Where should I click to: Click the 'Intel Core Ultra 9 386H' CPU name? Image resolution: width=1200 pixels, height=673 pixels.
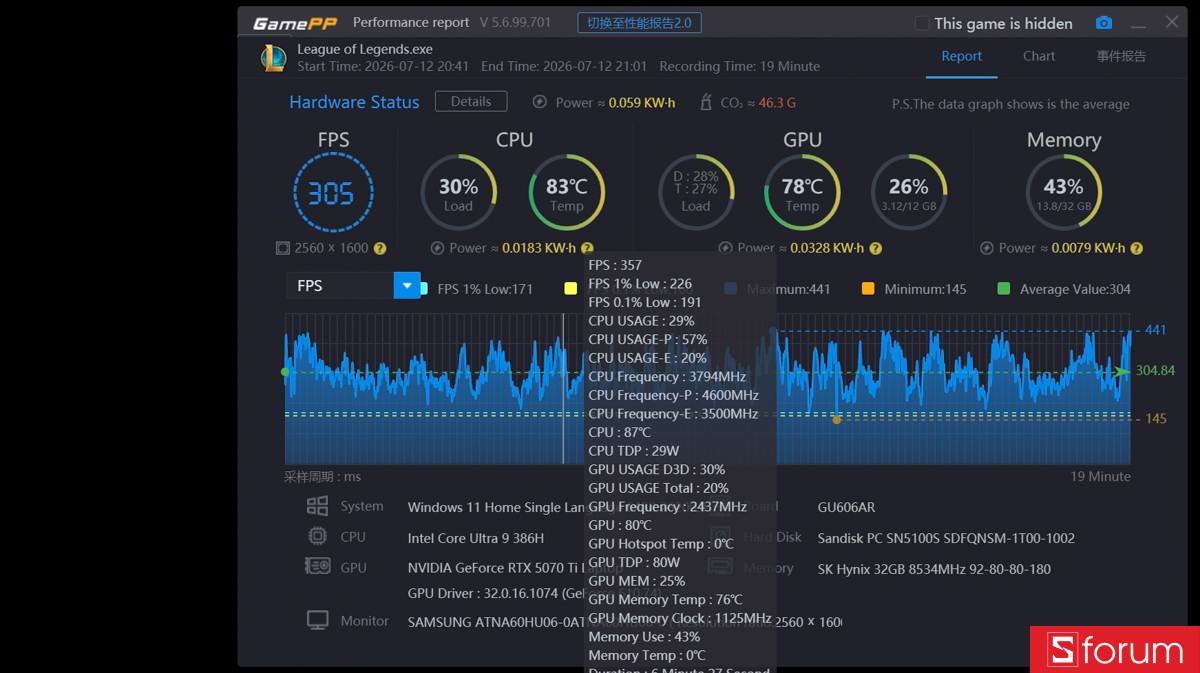pos(476,538)
